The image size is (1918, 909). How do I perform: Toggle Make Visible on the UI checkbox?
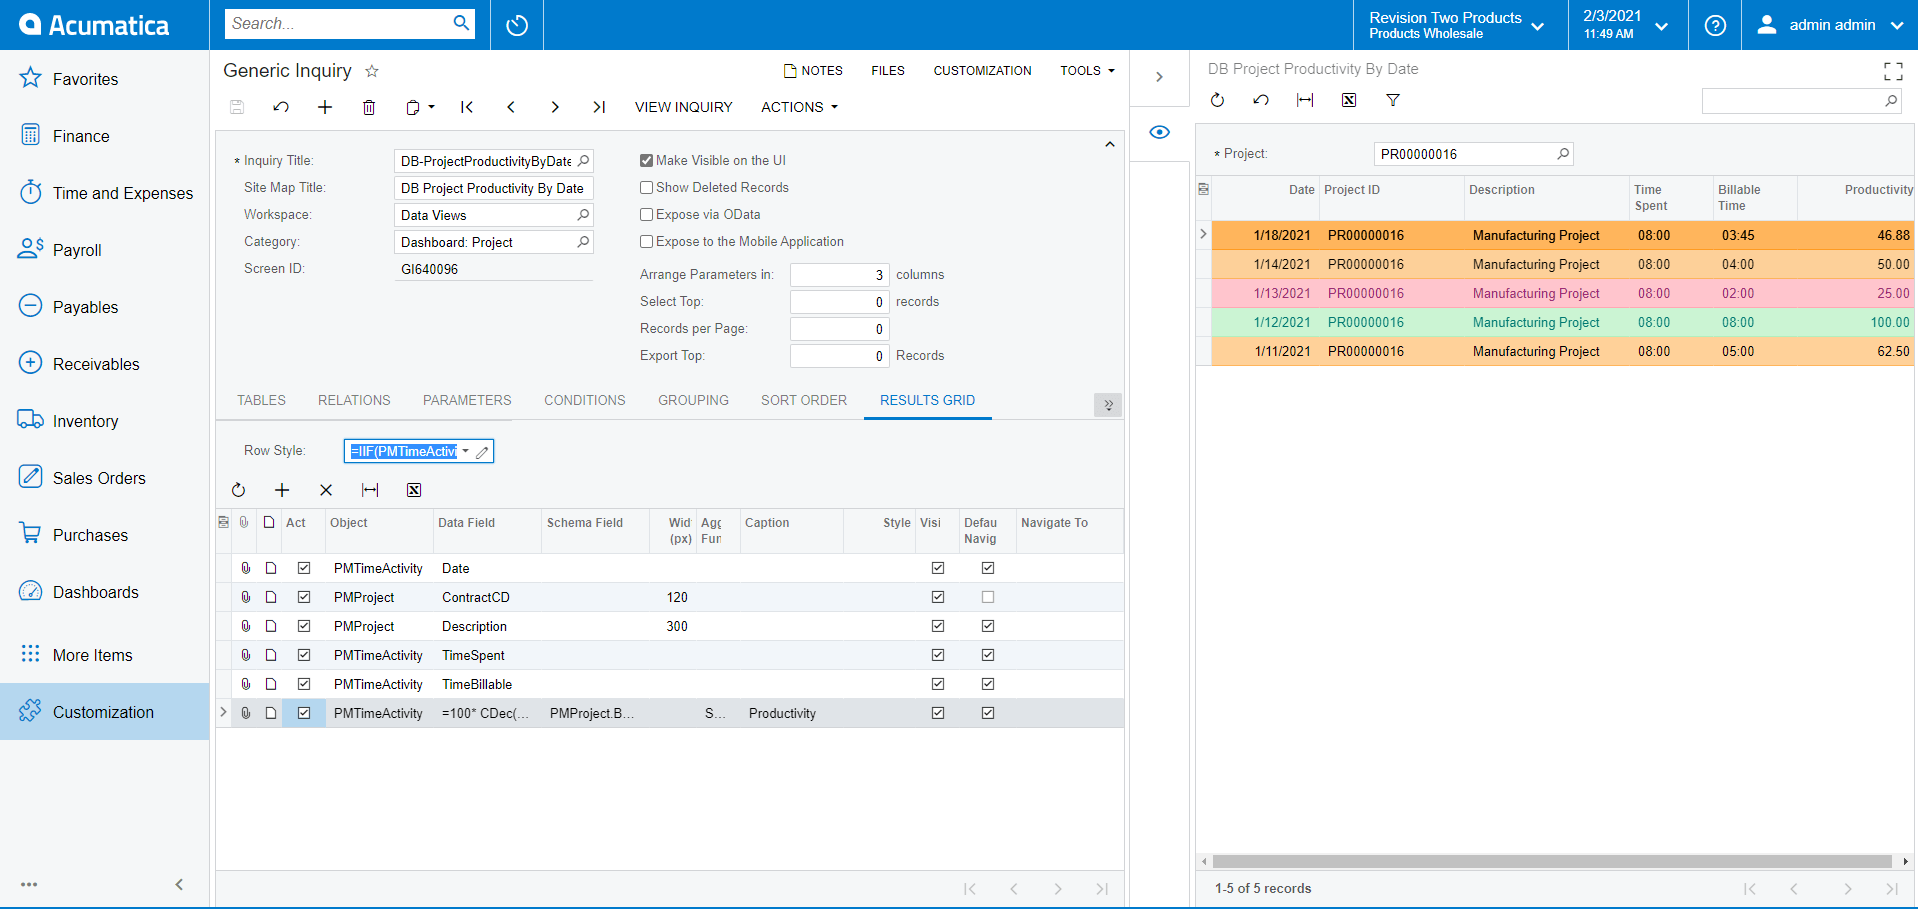[647, 161]
